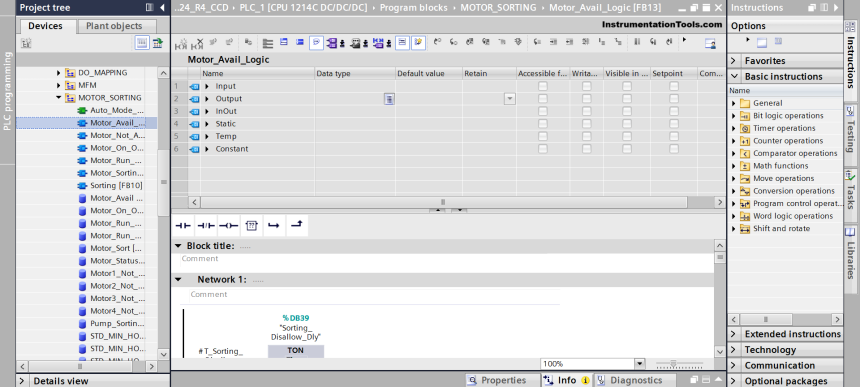Open the Testing side tab
The image size is (860, 387).
pos(851,135)
